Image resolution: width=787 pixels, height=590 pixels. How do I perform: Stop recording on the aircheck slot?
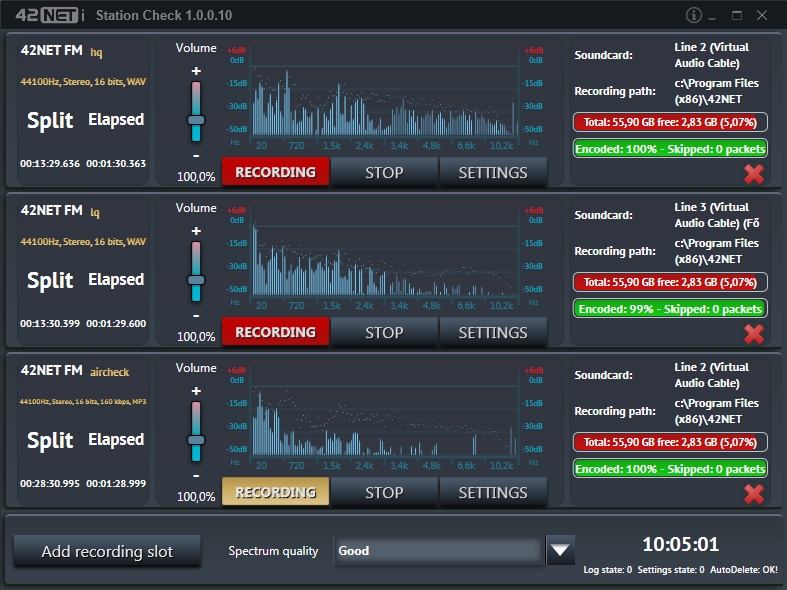[x=384, y=492]
